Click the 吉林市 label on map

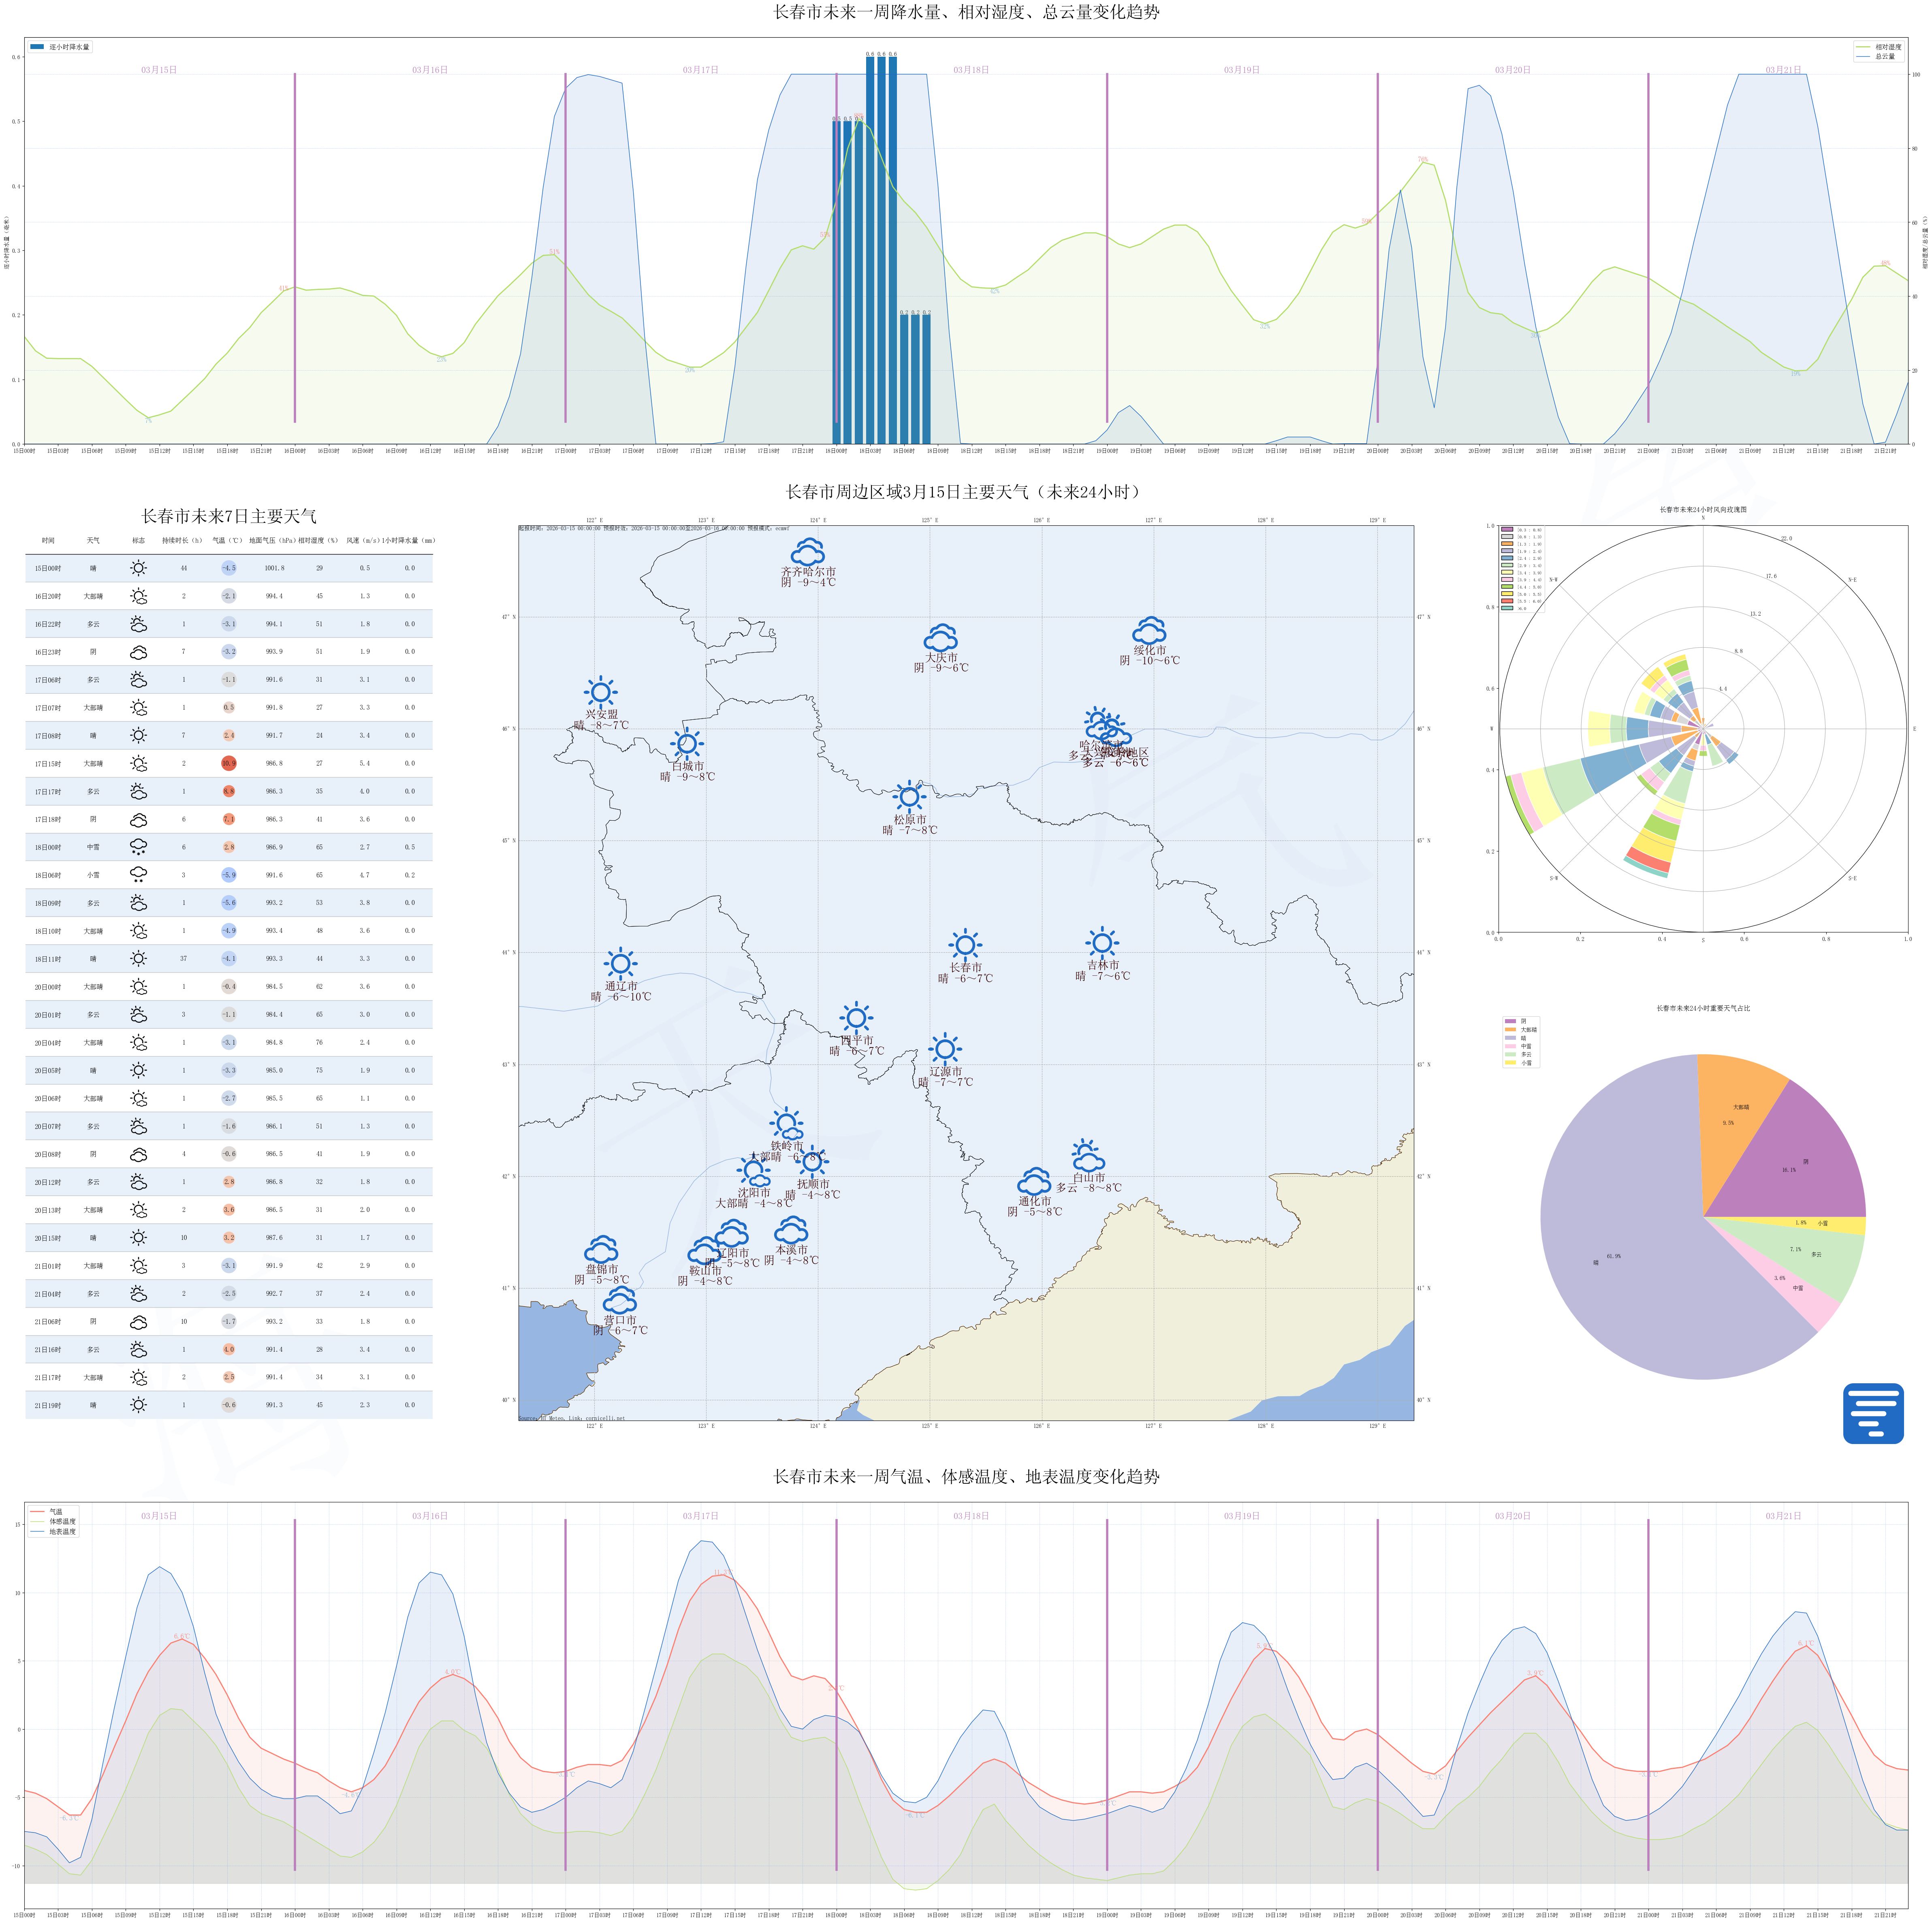tap(1103, 965)
